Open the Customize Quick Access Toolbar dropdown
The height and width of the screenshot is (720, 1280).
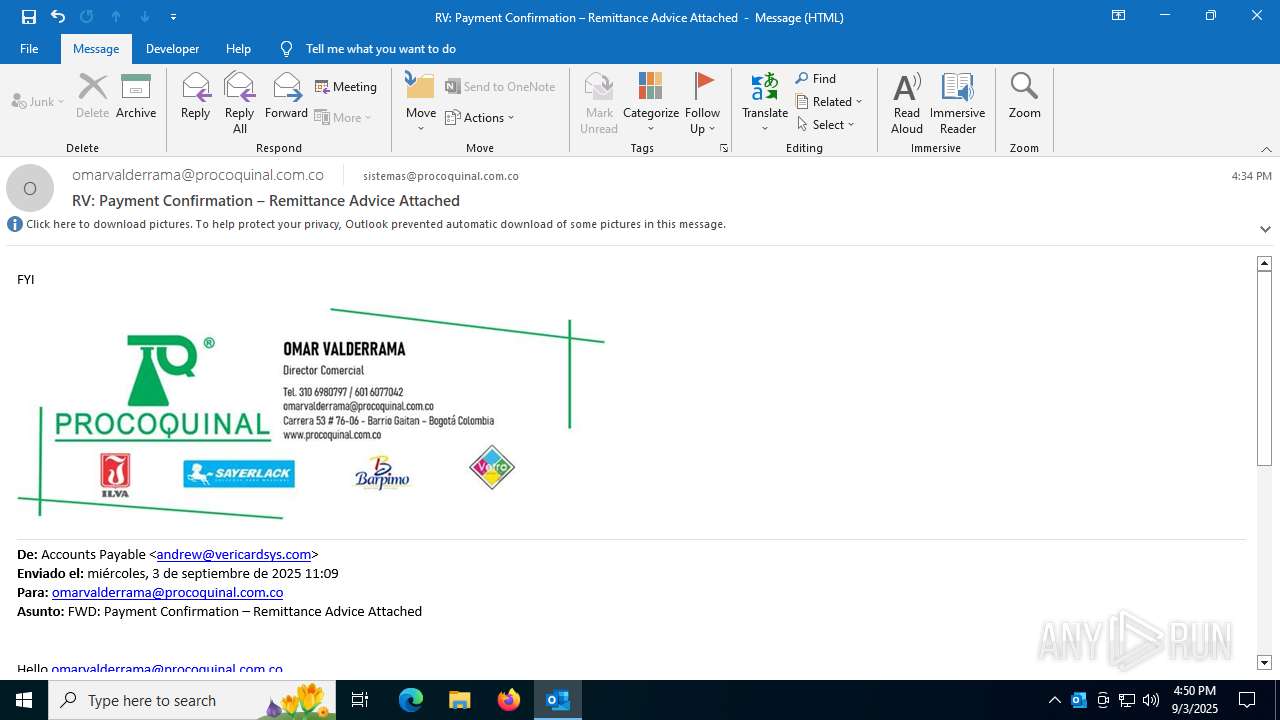tap(174, 17)
